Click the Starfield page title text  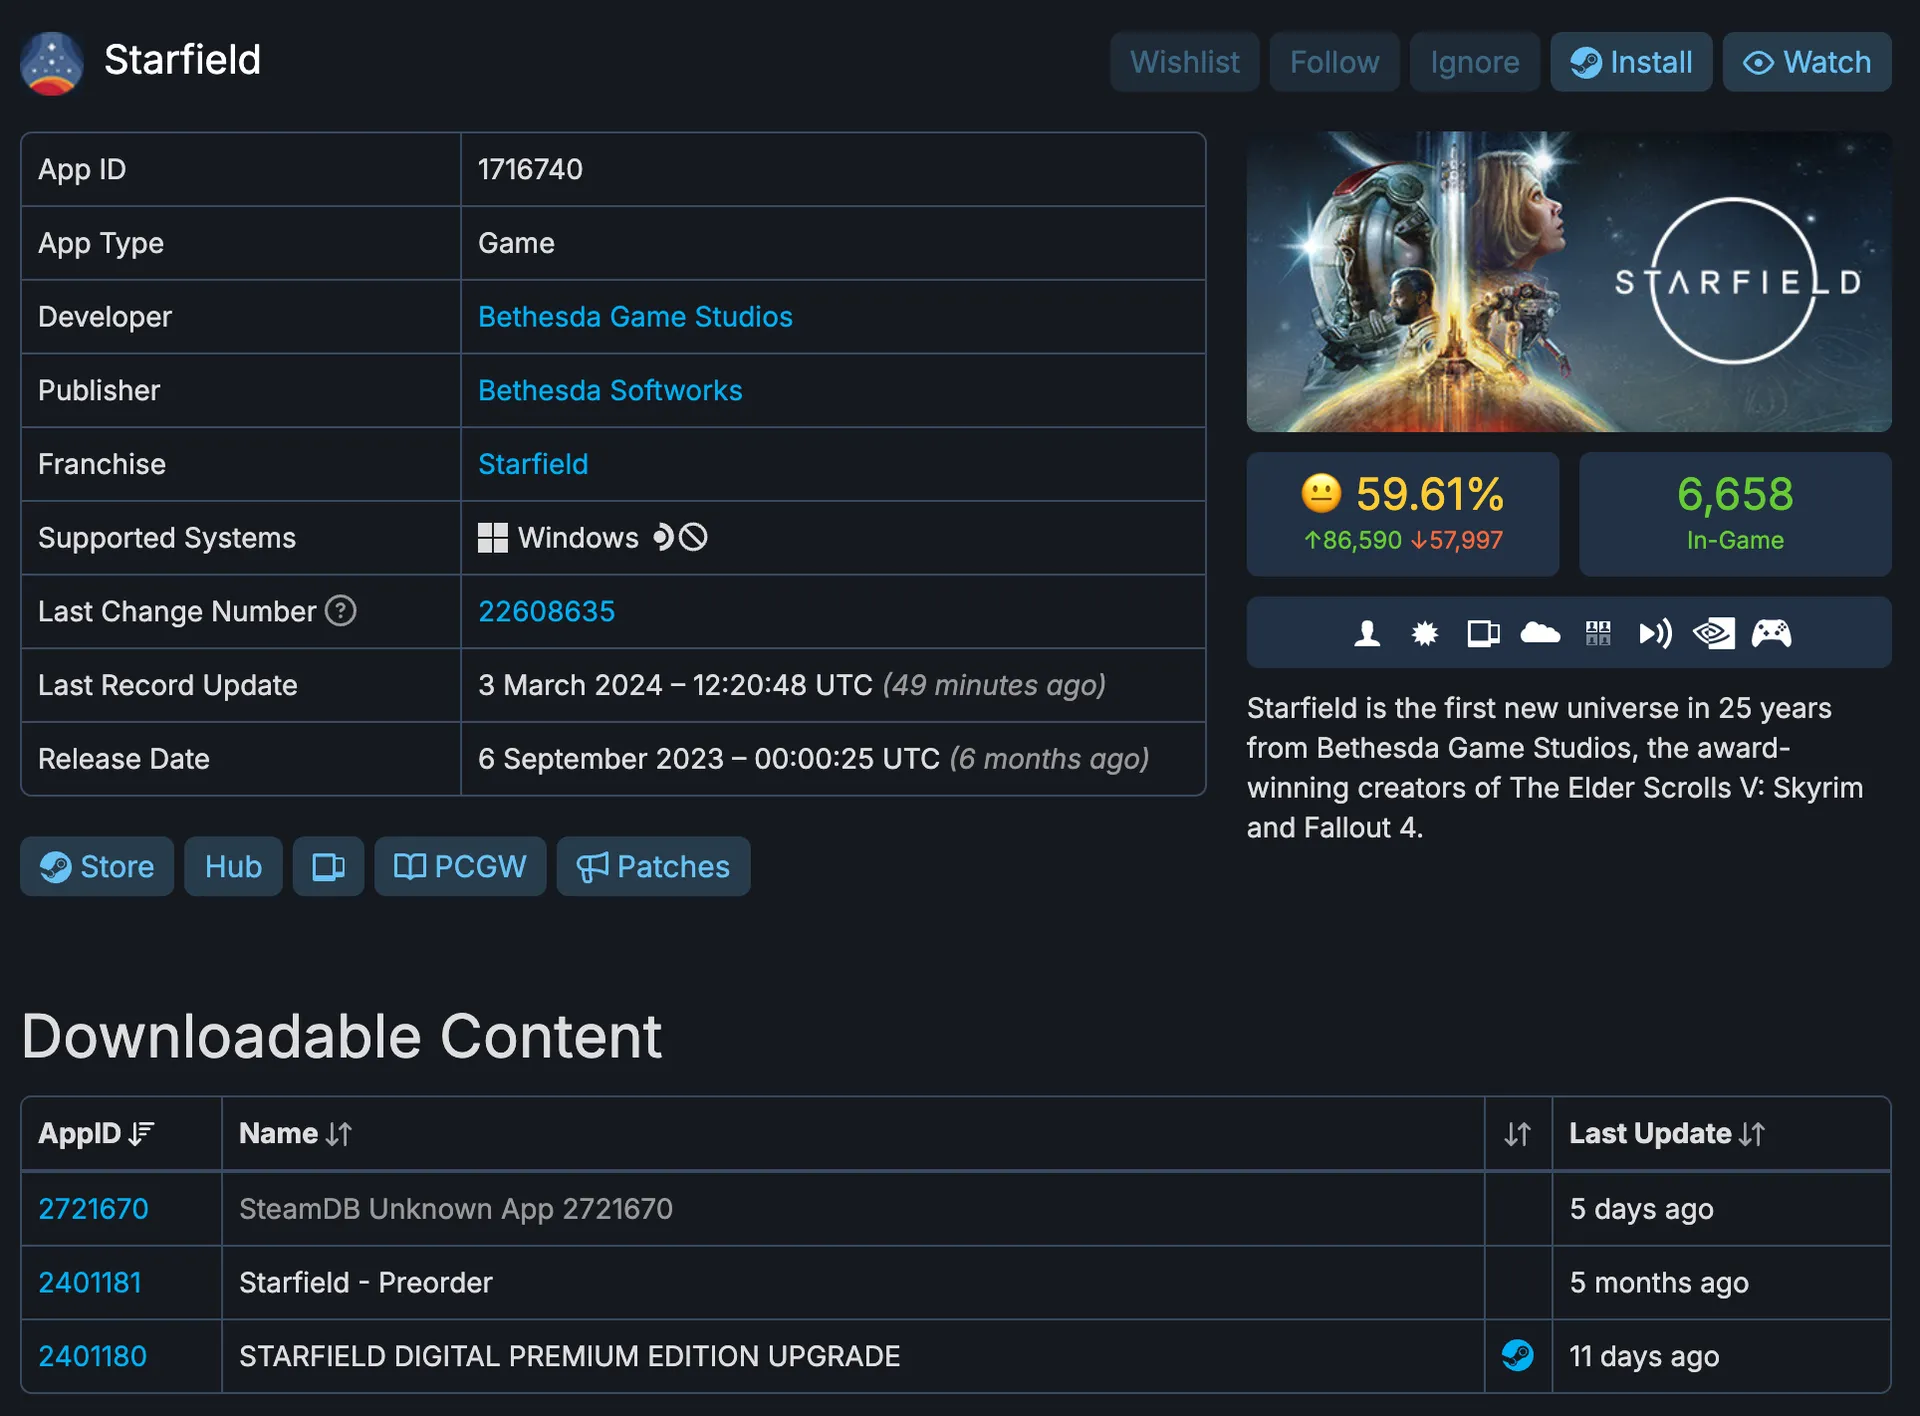click(182, 60)
